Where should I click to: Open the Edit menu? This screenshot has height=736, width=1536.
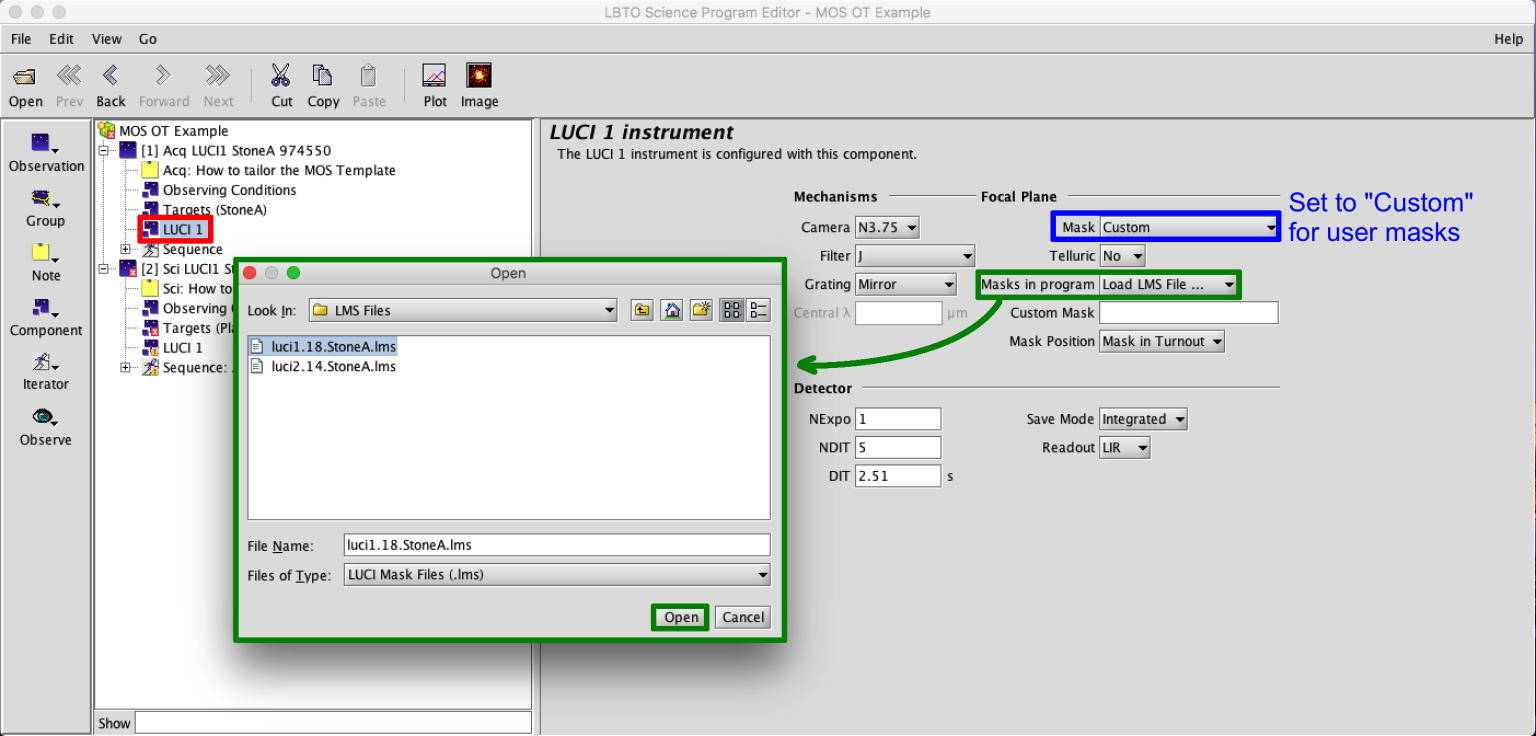[x=62, y=39]
